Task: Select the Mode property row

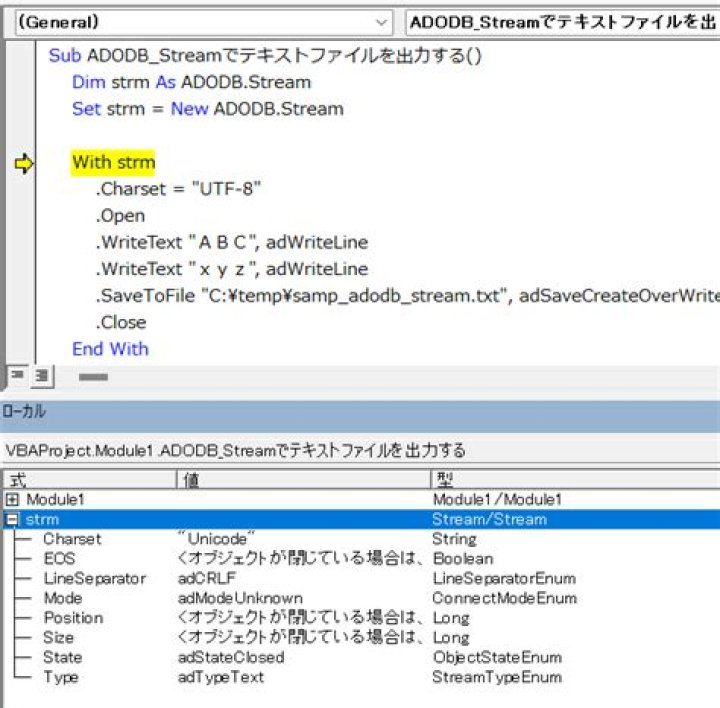Action: click(361, 598)
